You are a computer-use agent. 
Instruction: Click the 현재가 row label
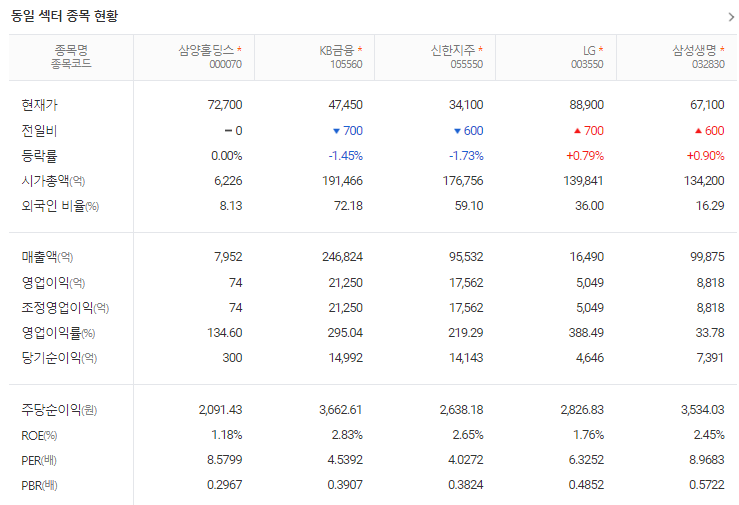(x=40, y=105)
